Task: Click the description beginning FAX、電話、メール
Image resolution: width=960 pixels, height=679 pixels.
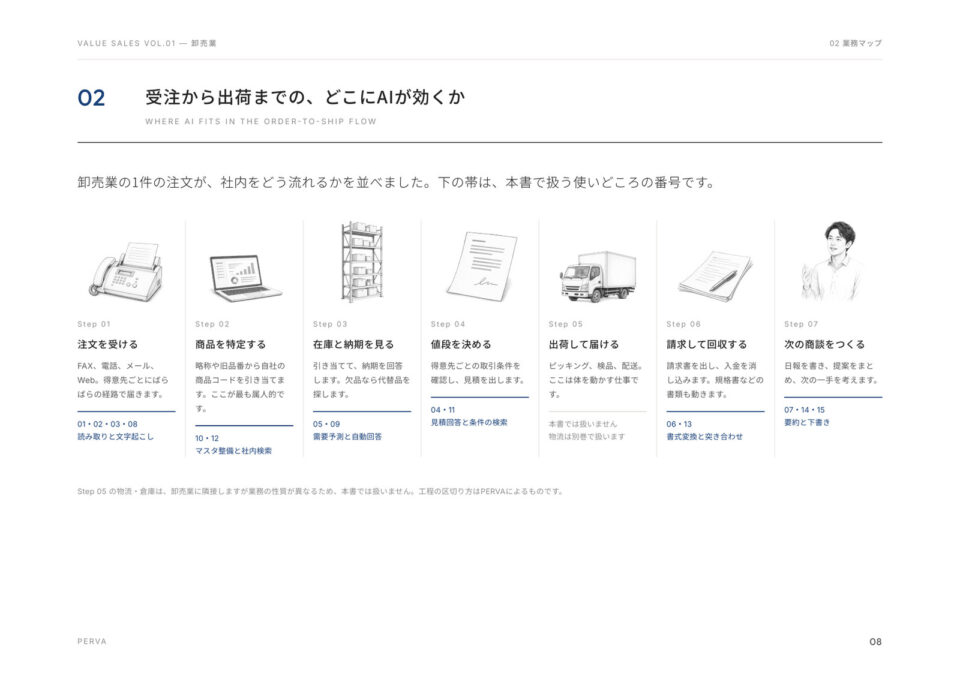Action: click(x=122, y=380)
